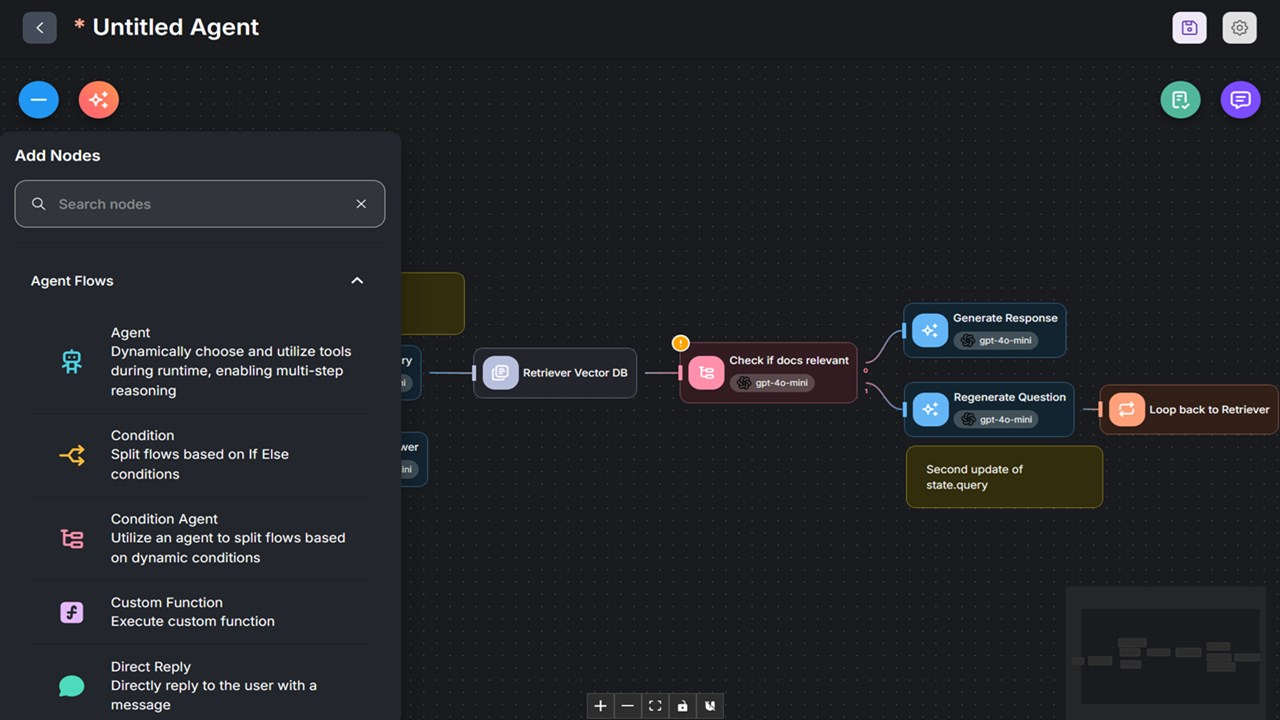This screenshot has height=720, width=1280.
Task: Clear the search nodes field
Action: (361, 204)
